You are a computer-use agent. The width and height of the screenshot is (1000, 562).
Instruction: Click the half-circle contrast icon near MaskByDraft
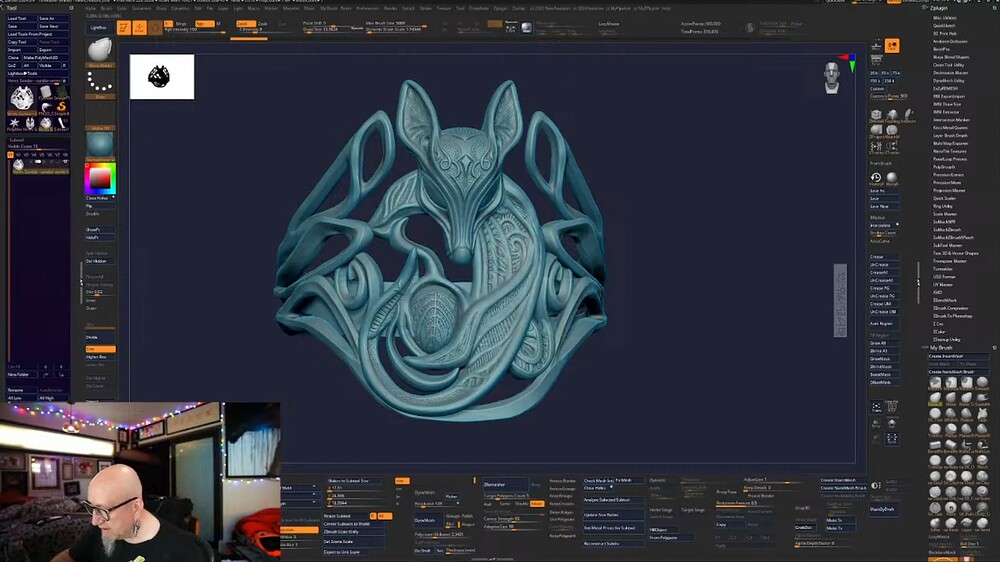[876, 485]
